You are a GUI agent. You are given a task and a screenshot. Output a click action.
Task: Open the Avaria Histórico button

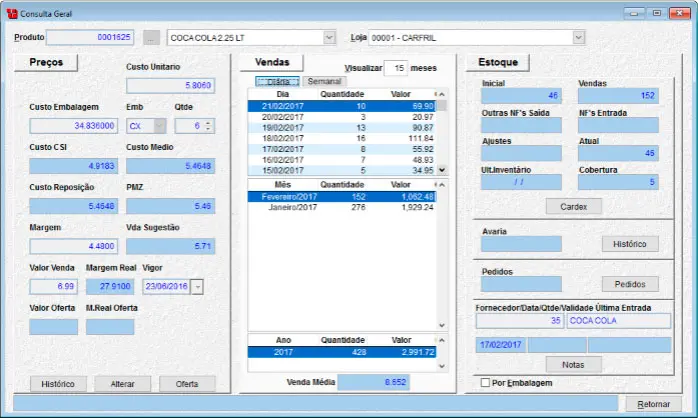pos(630,244)
